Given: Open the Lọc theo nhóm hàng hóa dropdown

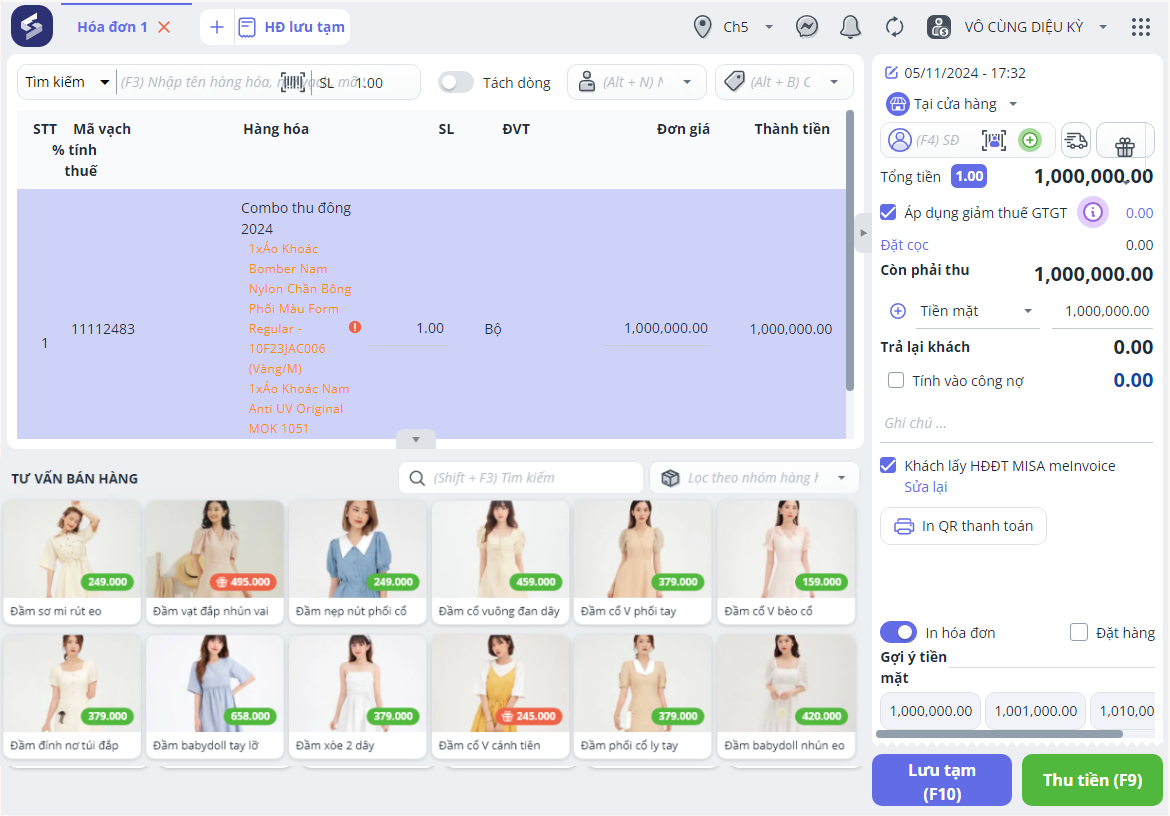Looking at the screenshot, I should pyautogui.click(x=841, y=477).
